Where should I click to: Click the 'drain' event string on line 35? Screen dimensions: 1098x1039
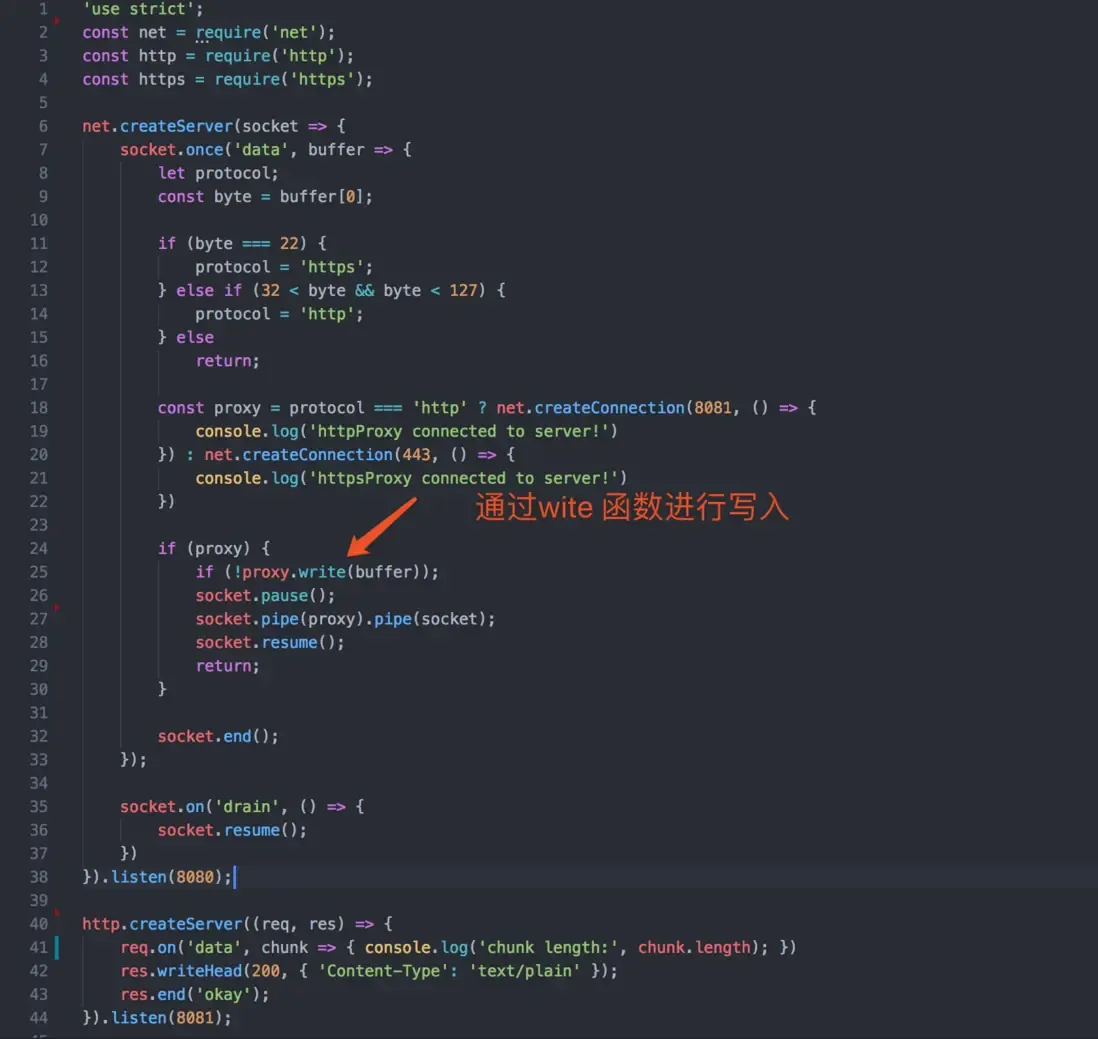click(247, 807)
